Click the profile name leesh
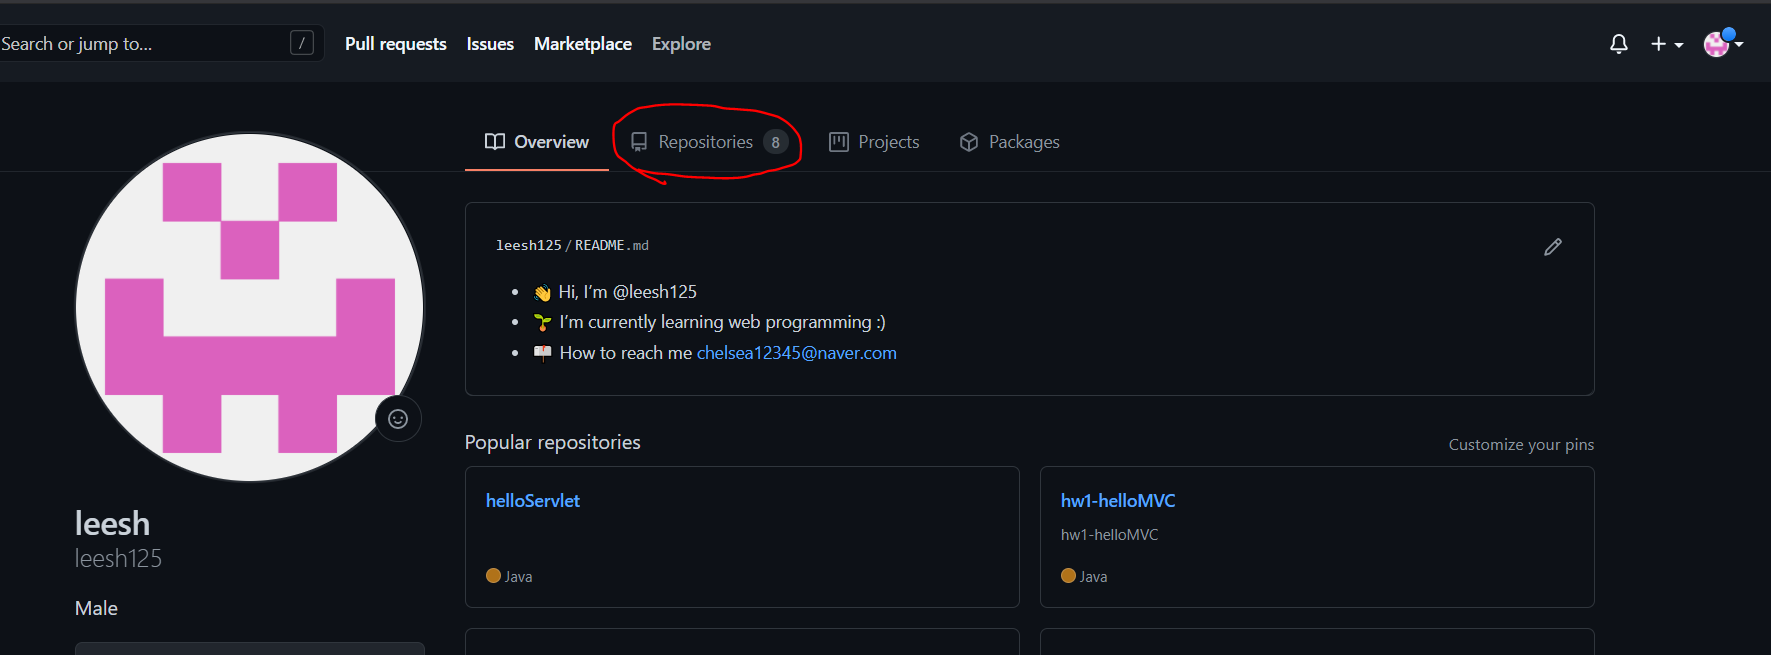 point(112,523)
